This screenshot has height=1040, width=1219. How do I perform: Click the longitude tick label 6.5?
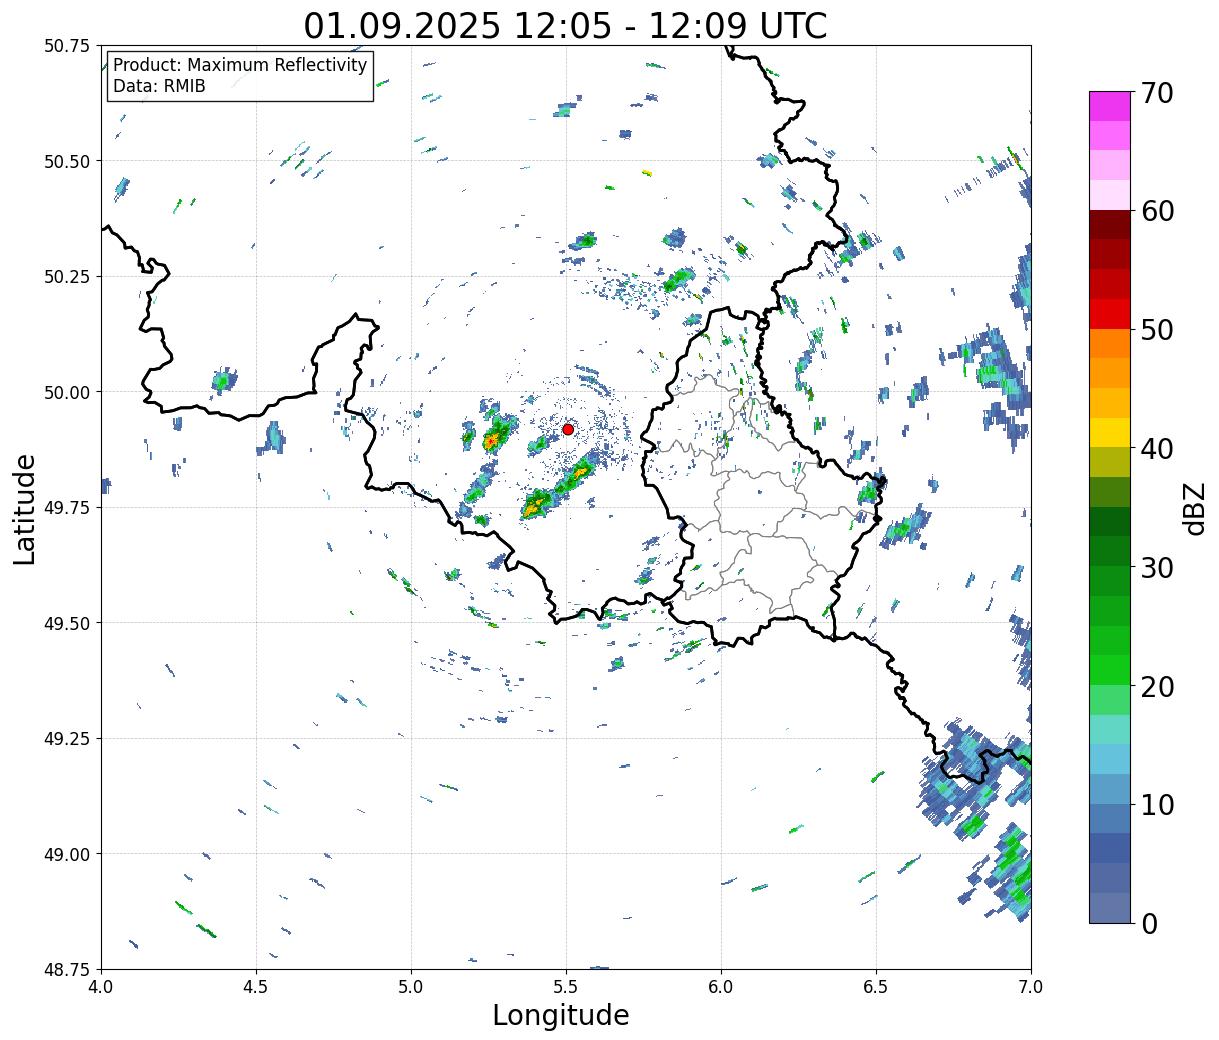(876, 987)
